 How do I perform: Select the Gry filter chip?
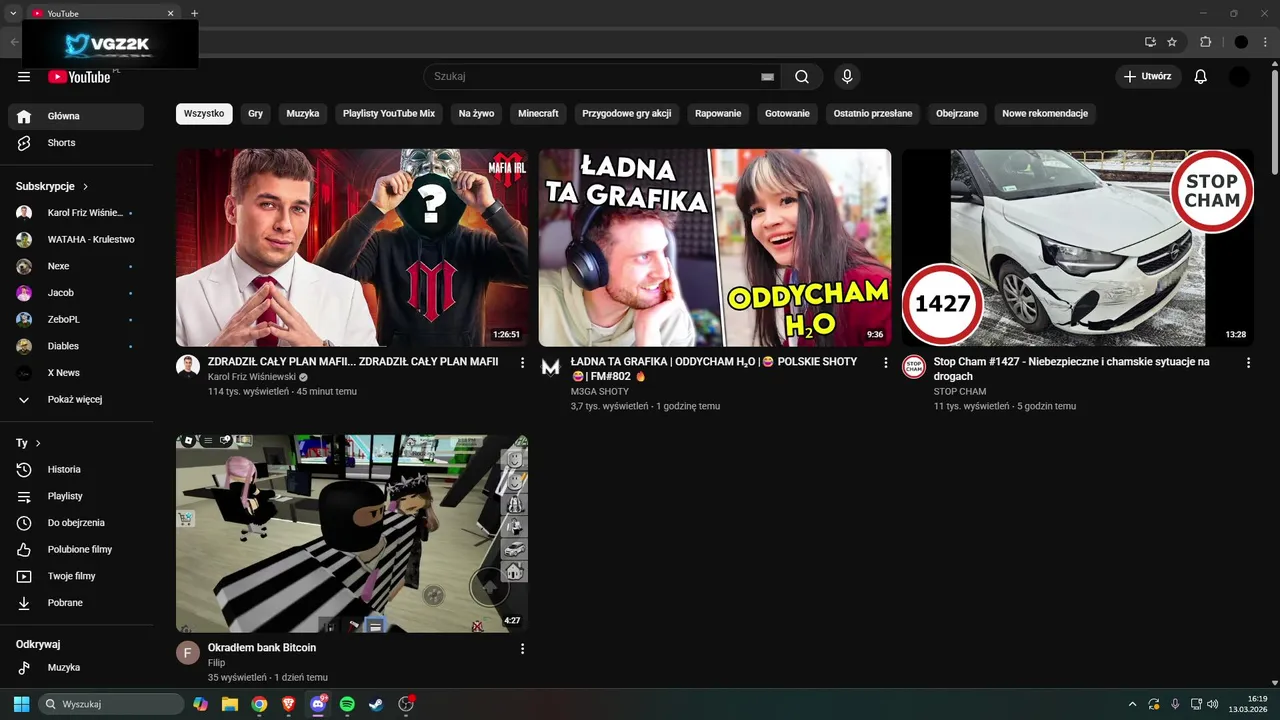(255, 114)
